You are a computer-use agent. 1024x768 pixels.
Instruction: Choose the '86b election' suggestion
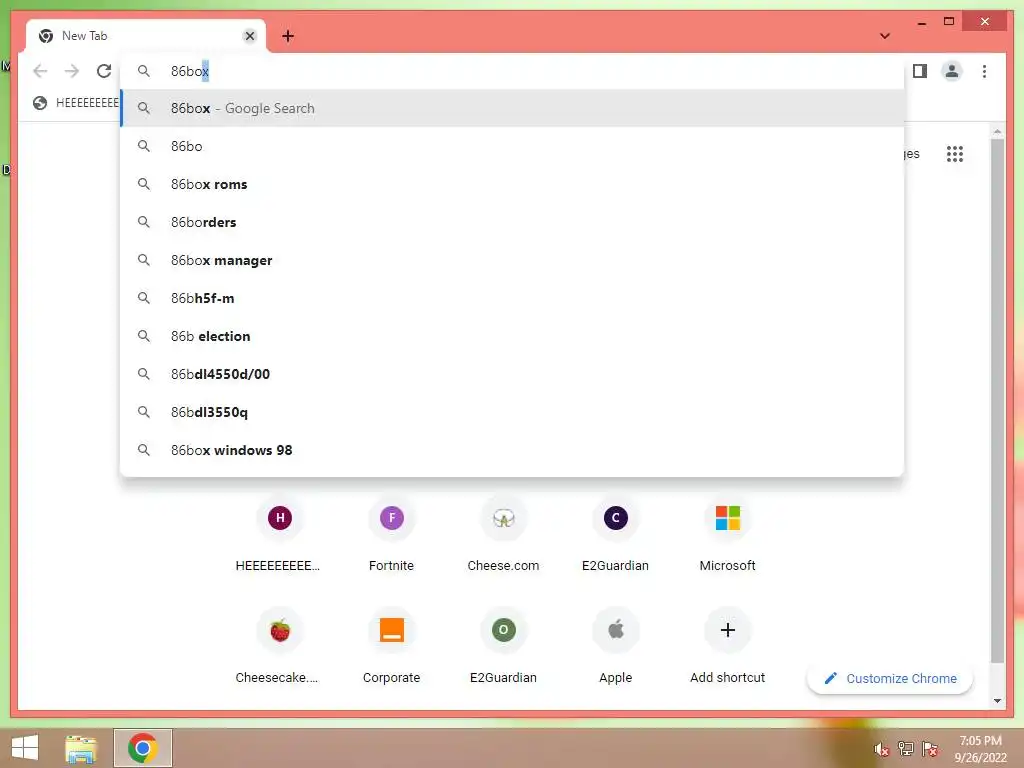pos(513,336)
